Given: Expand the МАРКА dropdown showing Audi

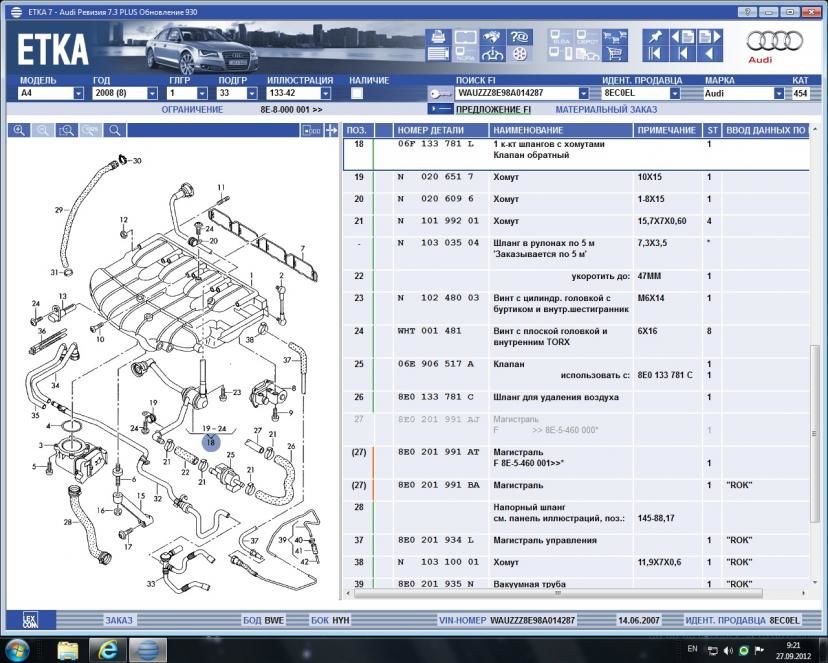Looking at the screenshot, I should point(779,93).
